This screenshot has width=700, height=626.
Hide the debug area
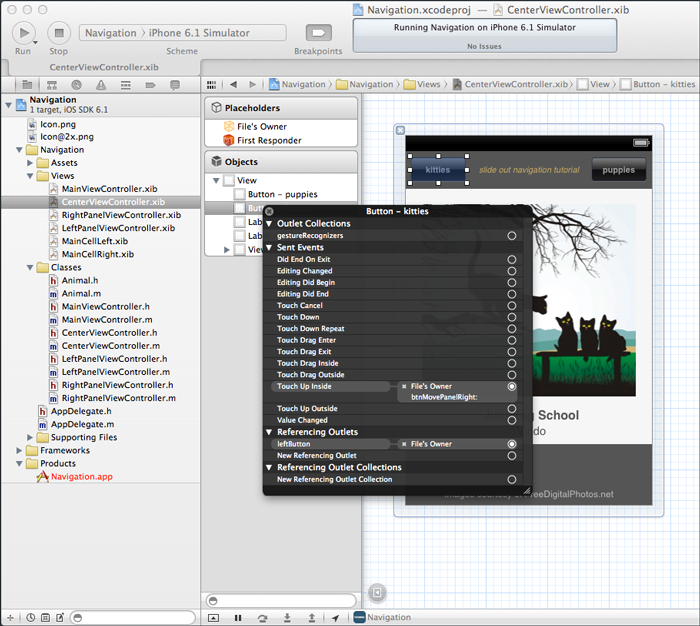213,618
